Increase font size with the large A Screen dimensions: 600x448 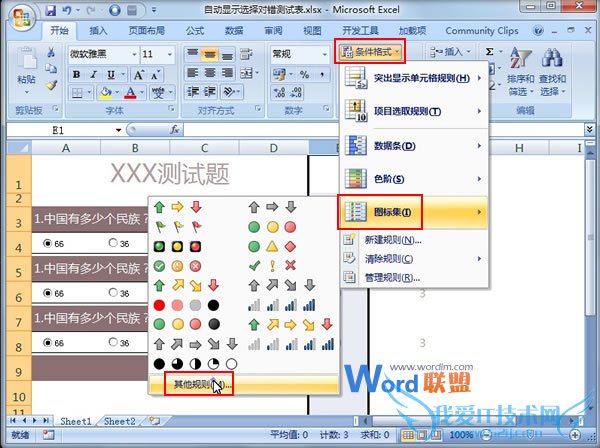139,75
